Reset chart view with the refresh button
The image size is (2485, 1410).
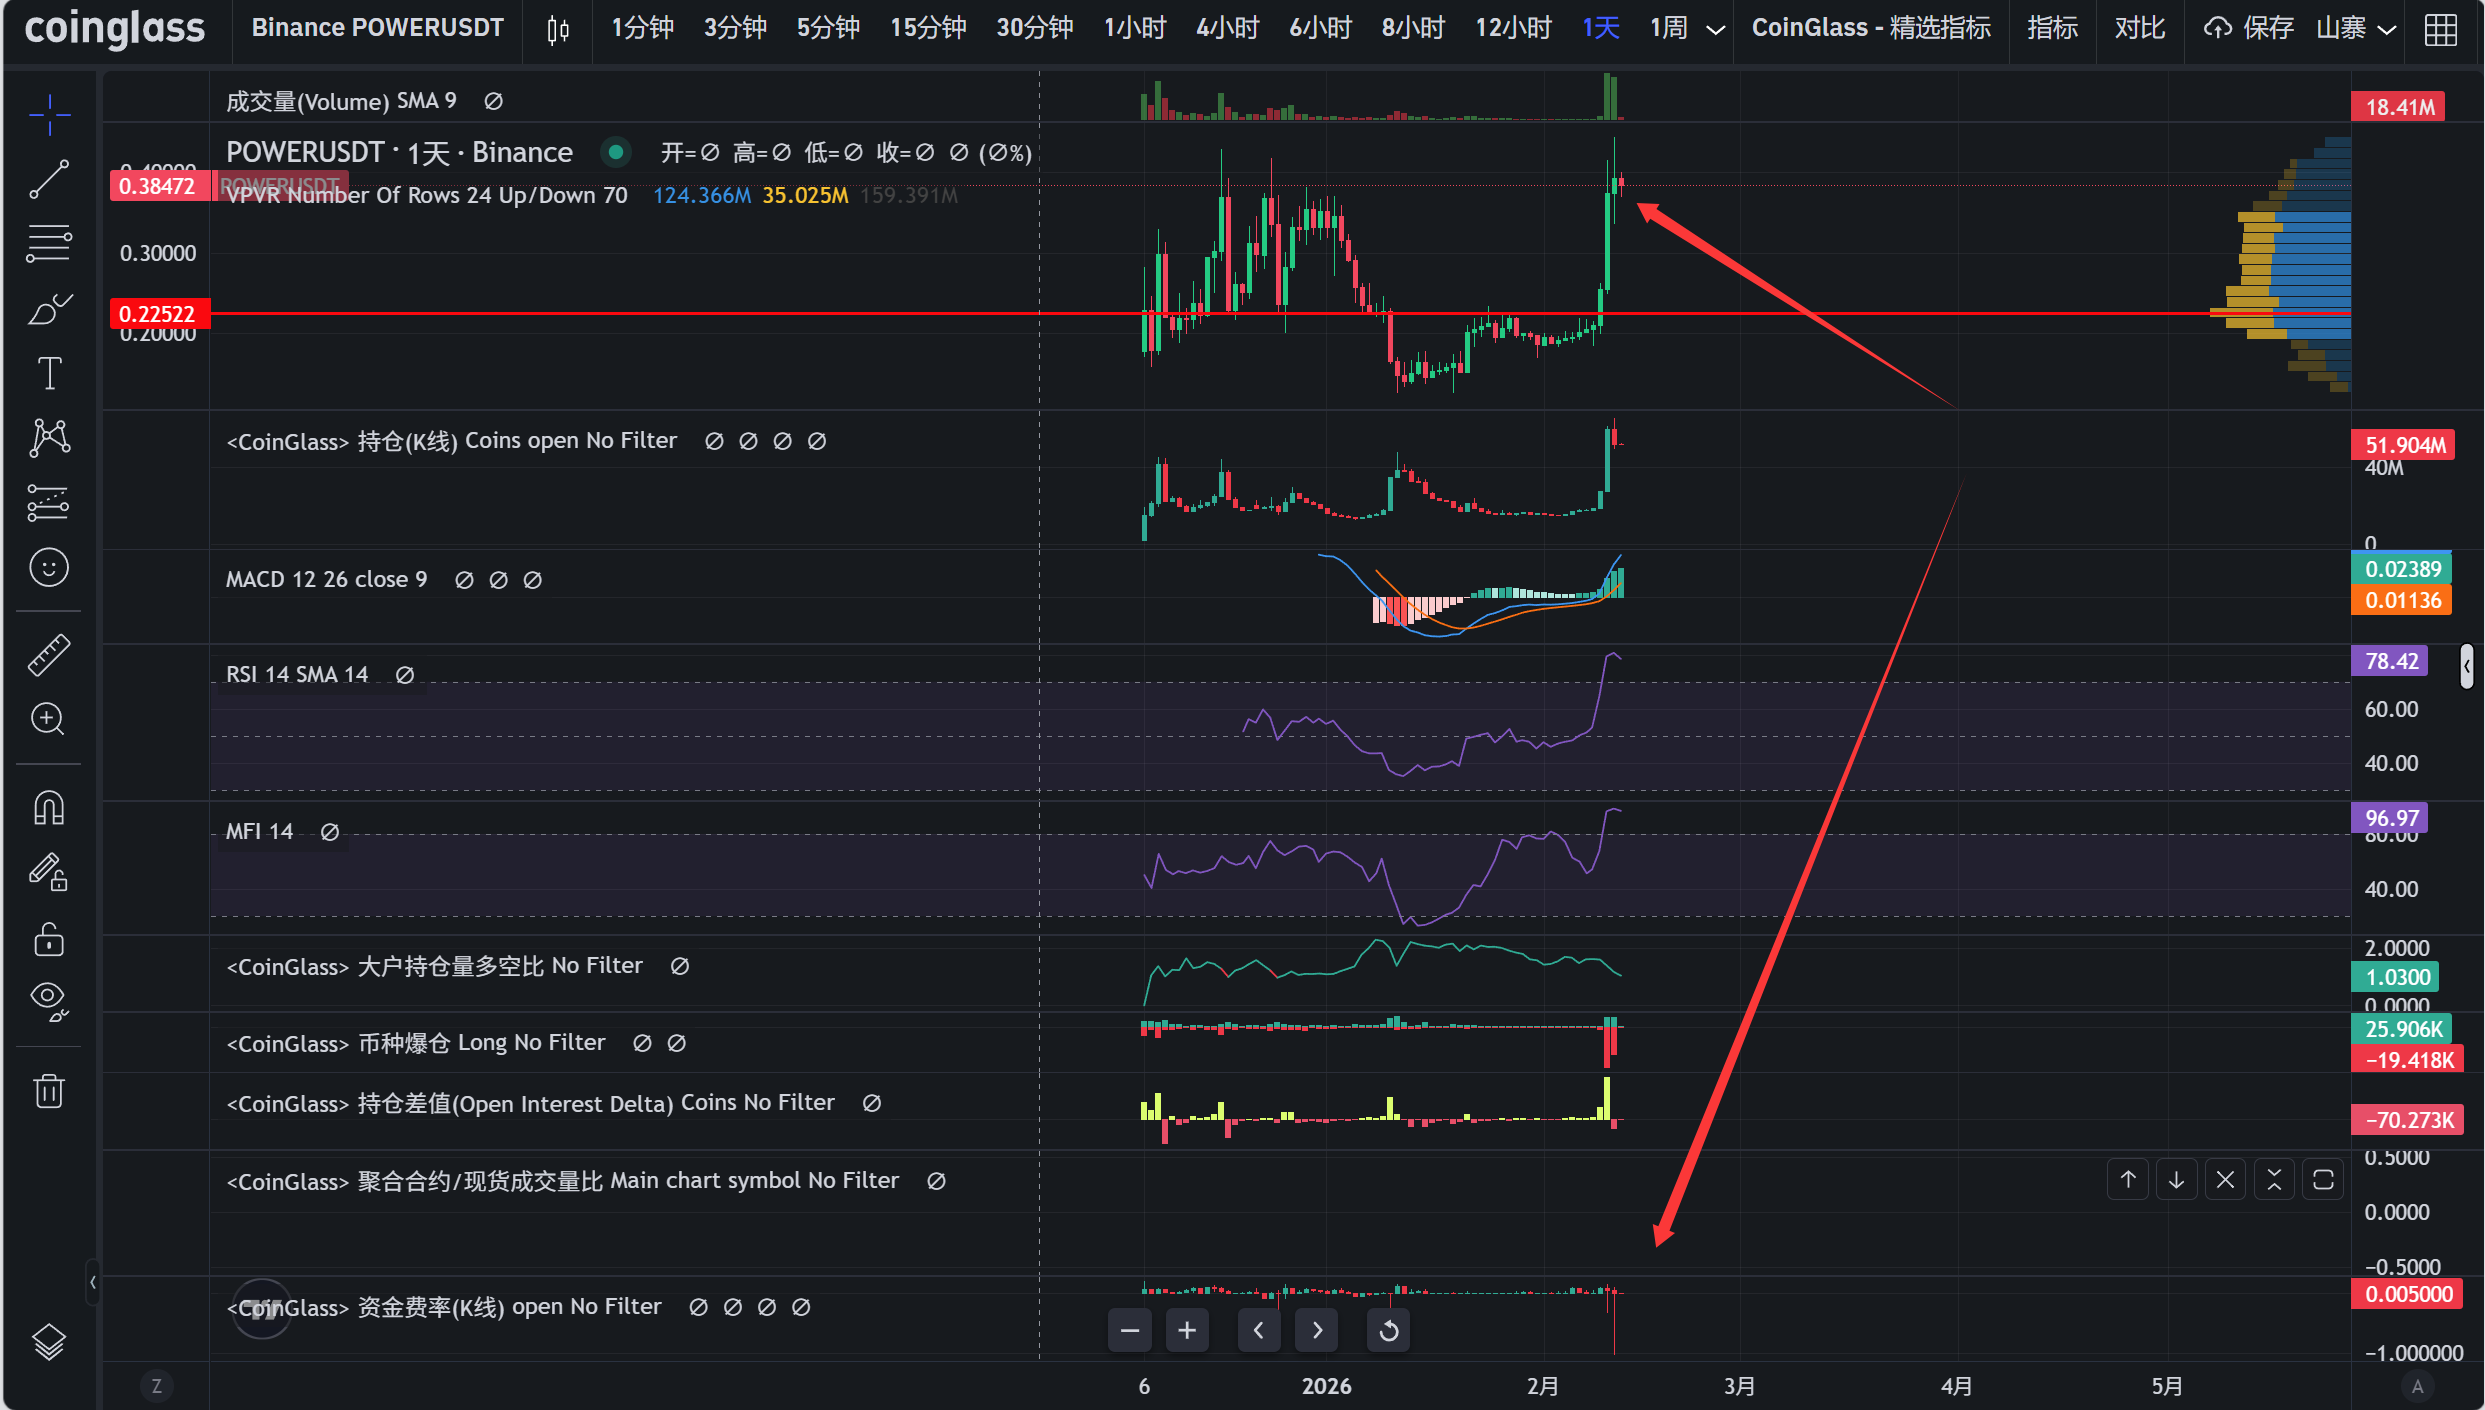pos(1388,1330)
